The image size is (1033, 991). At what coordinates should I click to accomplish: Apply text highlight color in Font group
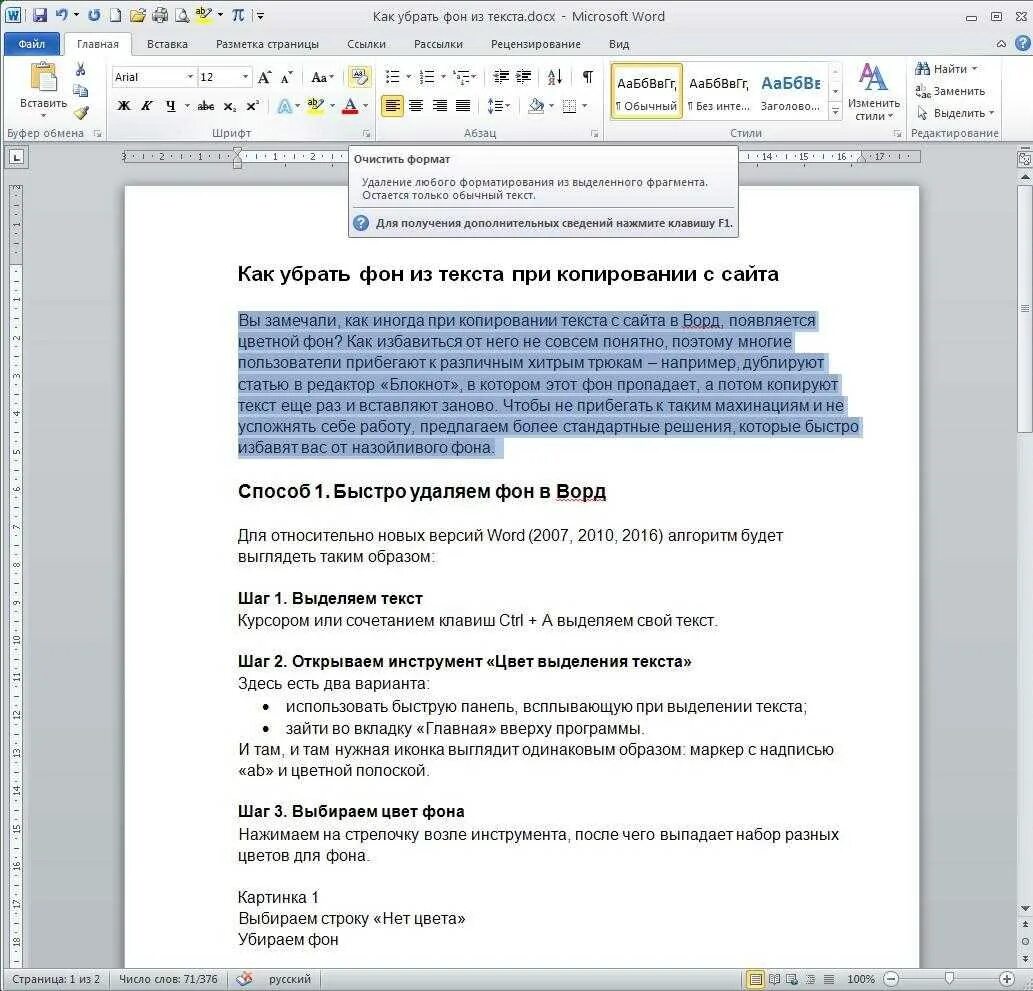coord(316,105)
